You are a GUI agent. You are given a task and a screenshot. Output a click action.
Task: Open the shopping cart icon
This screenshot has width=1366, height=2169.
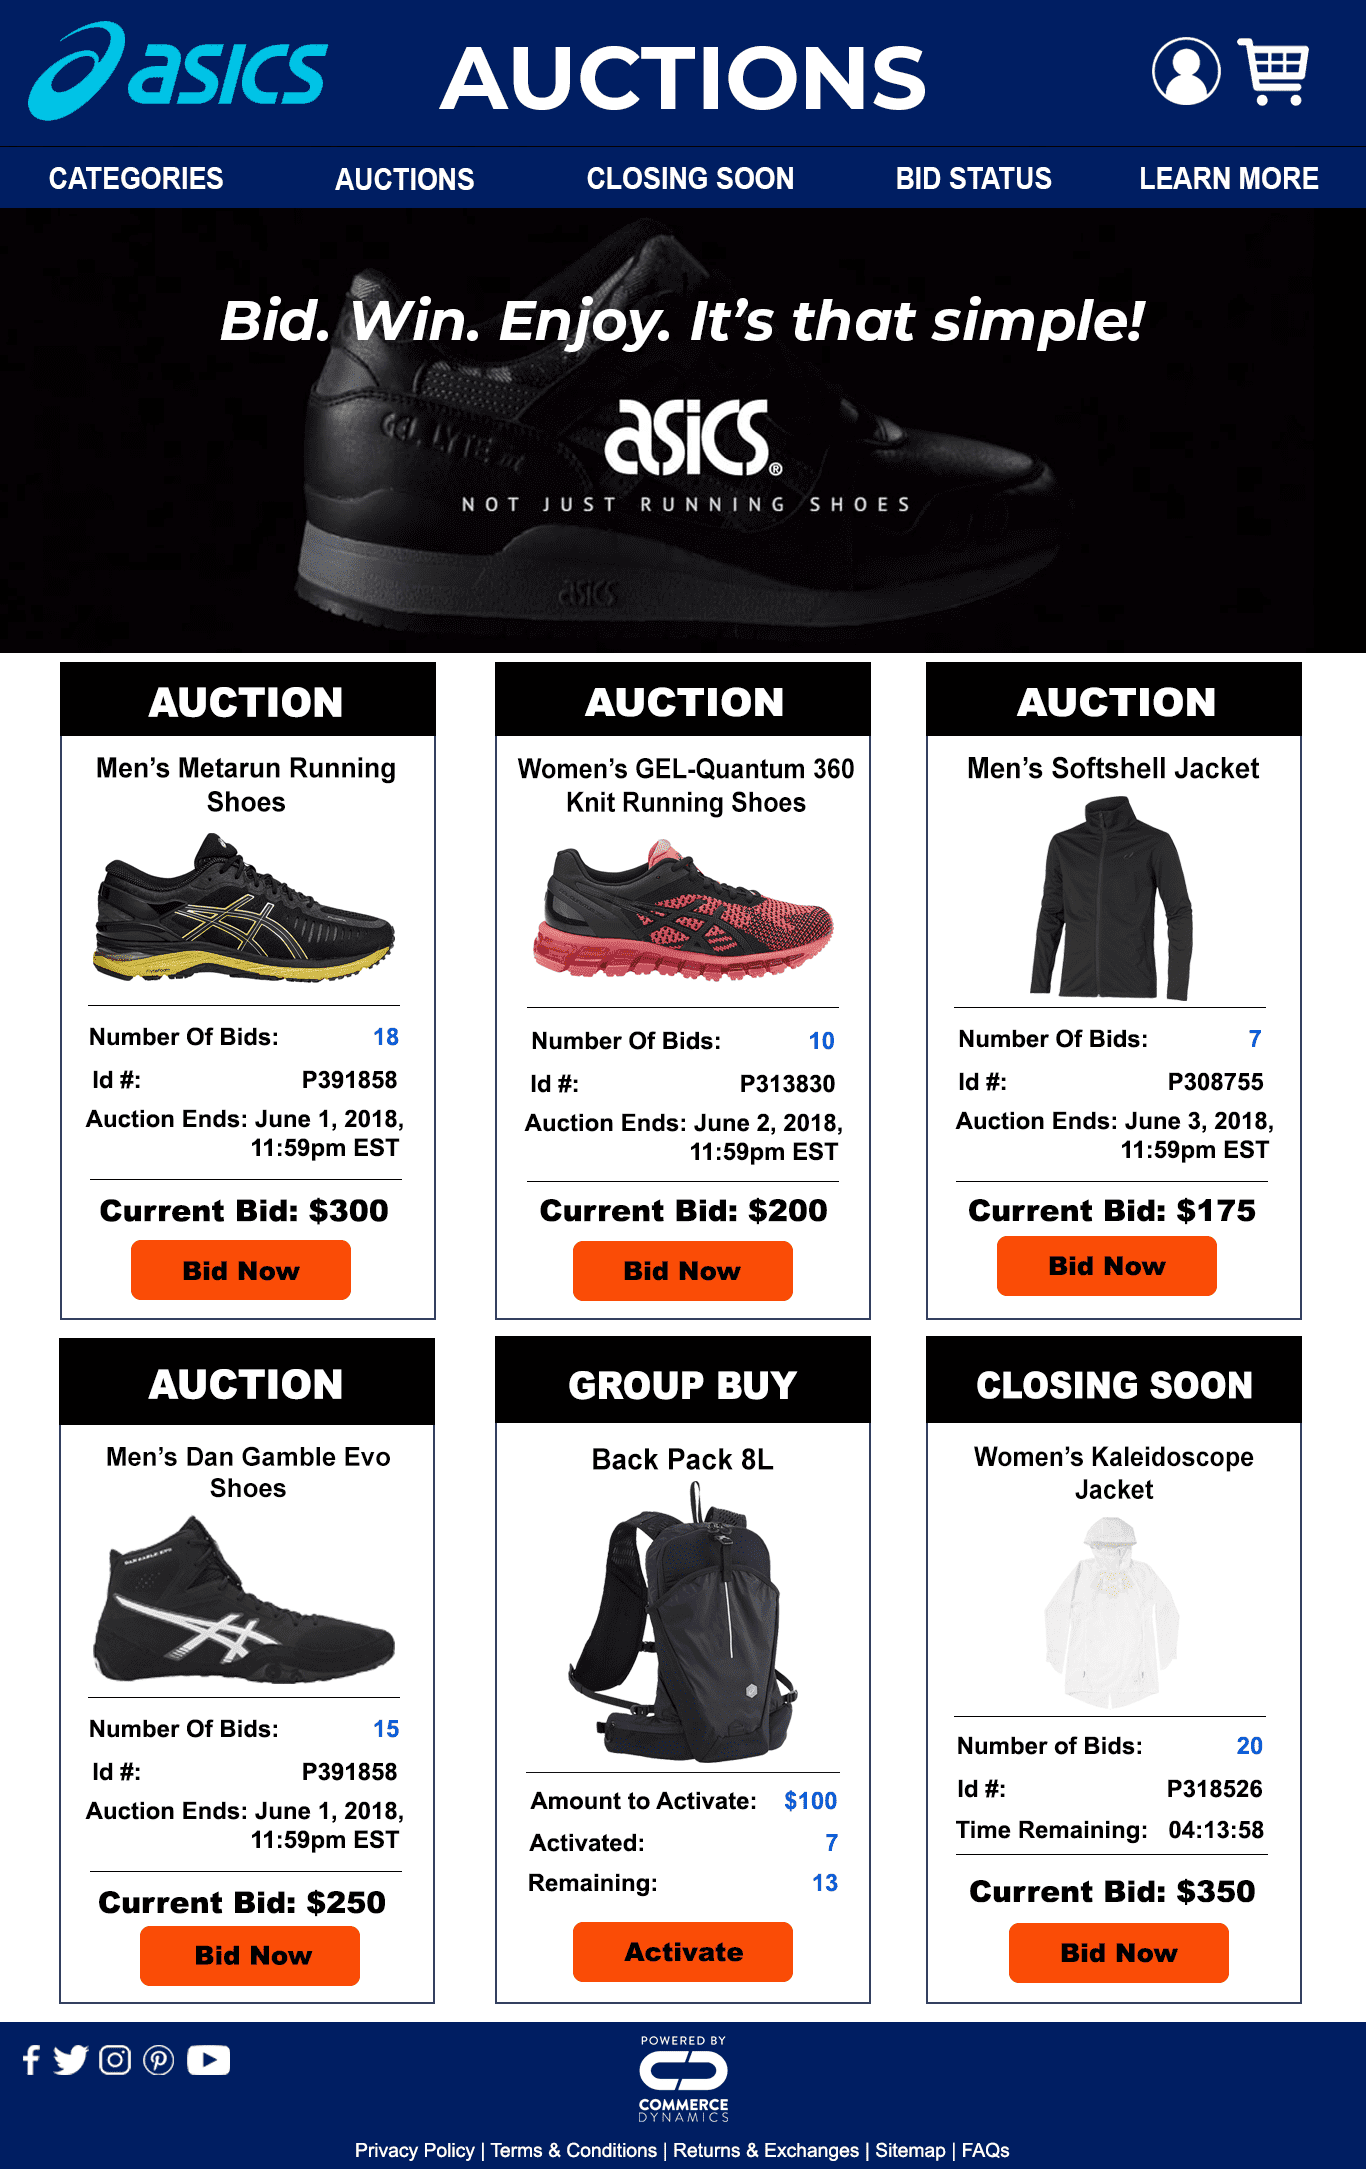(1273, 72)
